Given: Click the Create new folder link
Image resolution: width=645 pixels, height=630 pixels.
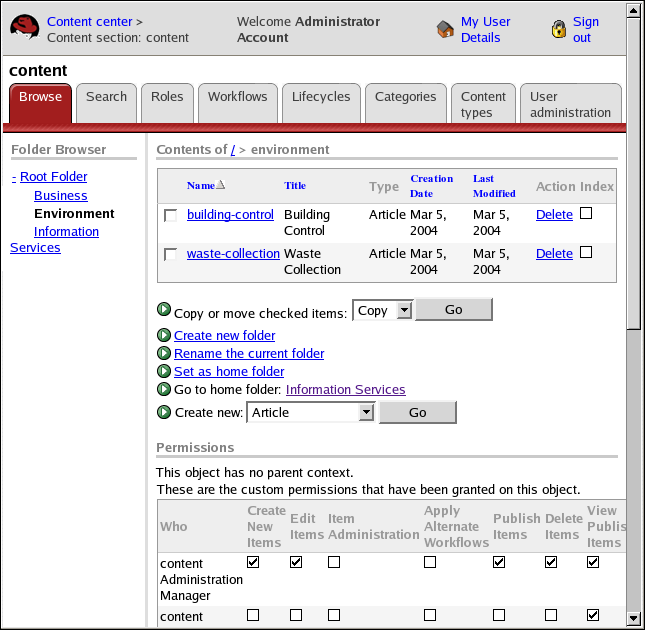Looking at the screenshot, I should pos(225,336).
